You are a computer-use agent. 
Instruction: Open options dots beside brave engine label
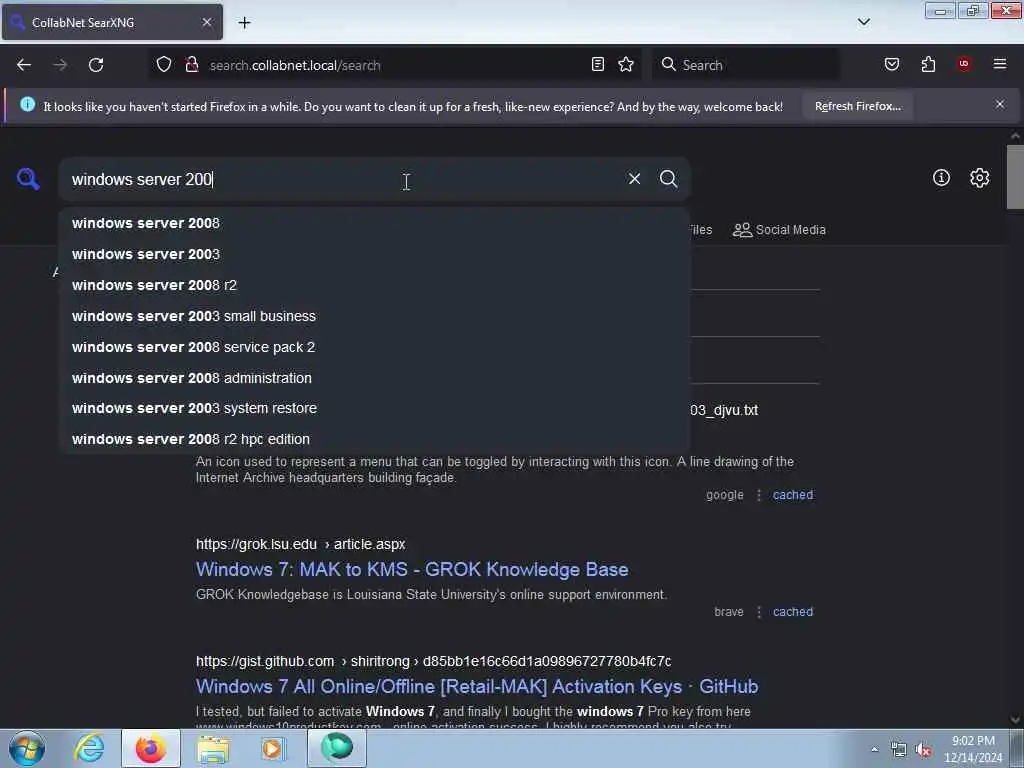coord(758,612)
